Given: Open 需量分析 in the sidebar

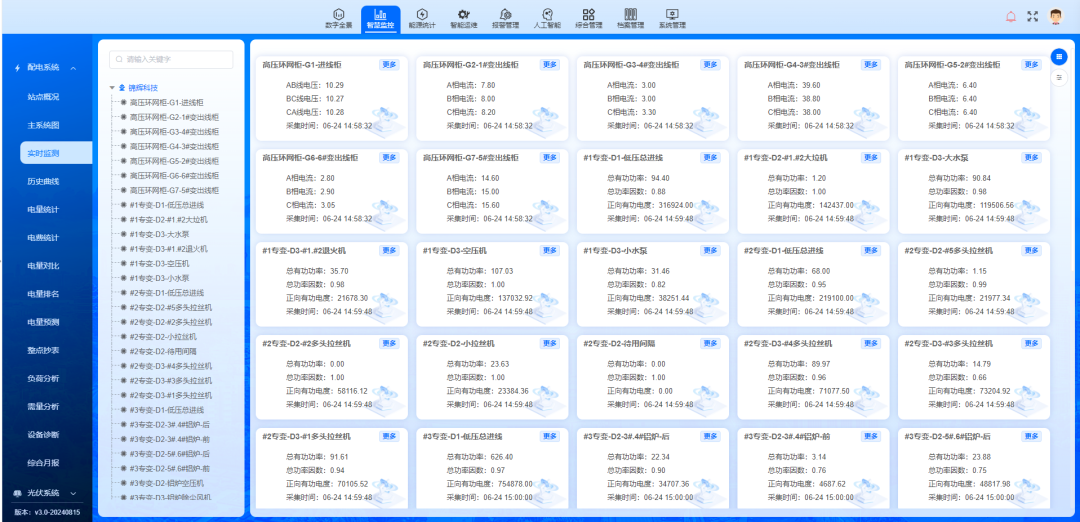Looking at the screenshot, I should [x=43, y=406].
